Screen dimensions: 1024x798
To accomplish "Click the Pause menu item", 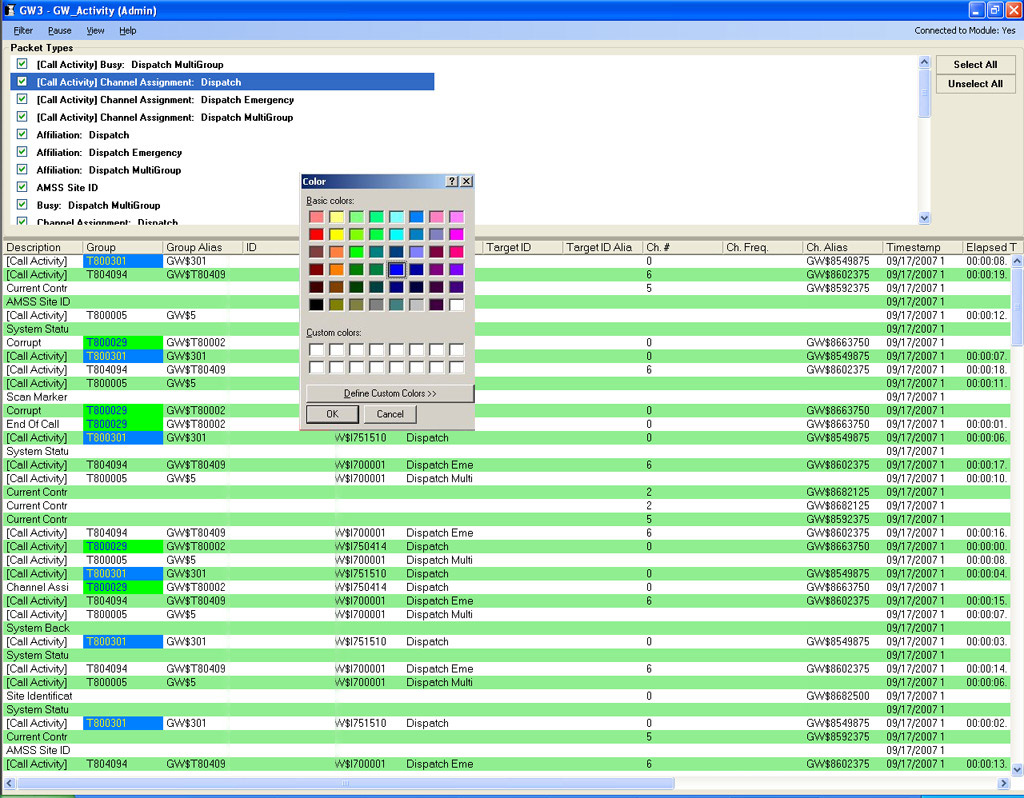I will coord(59,30).
